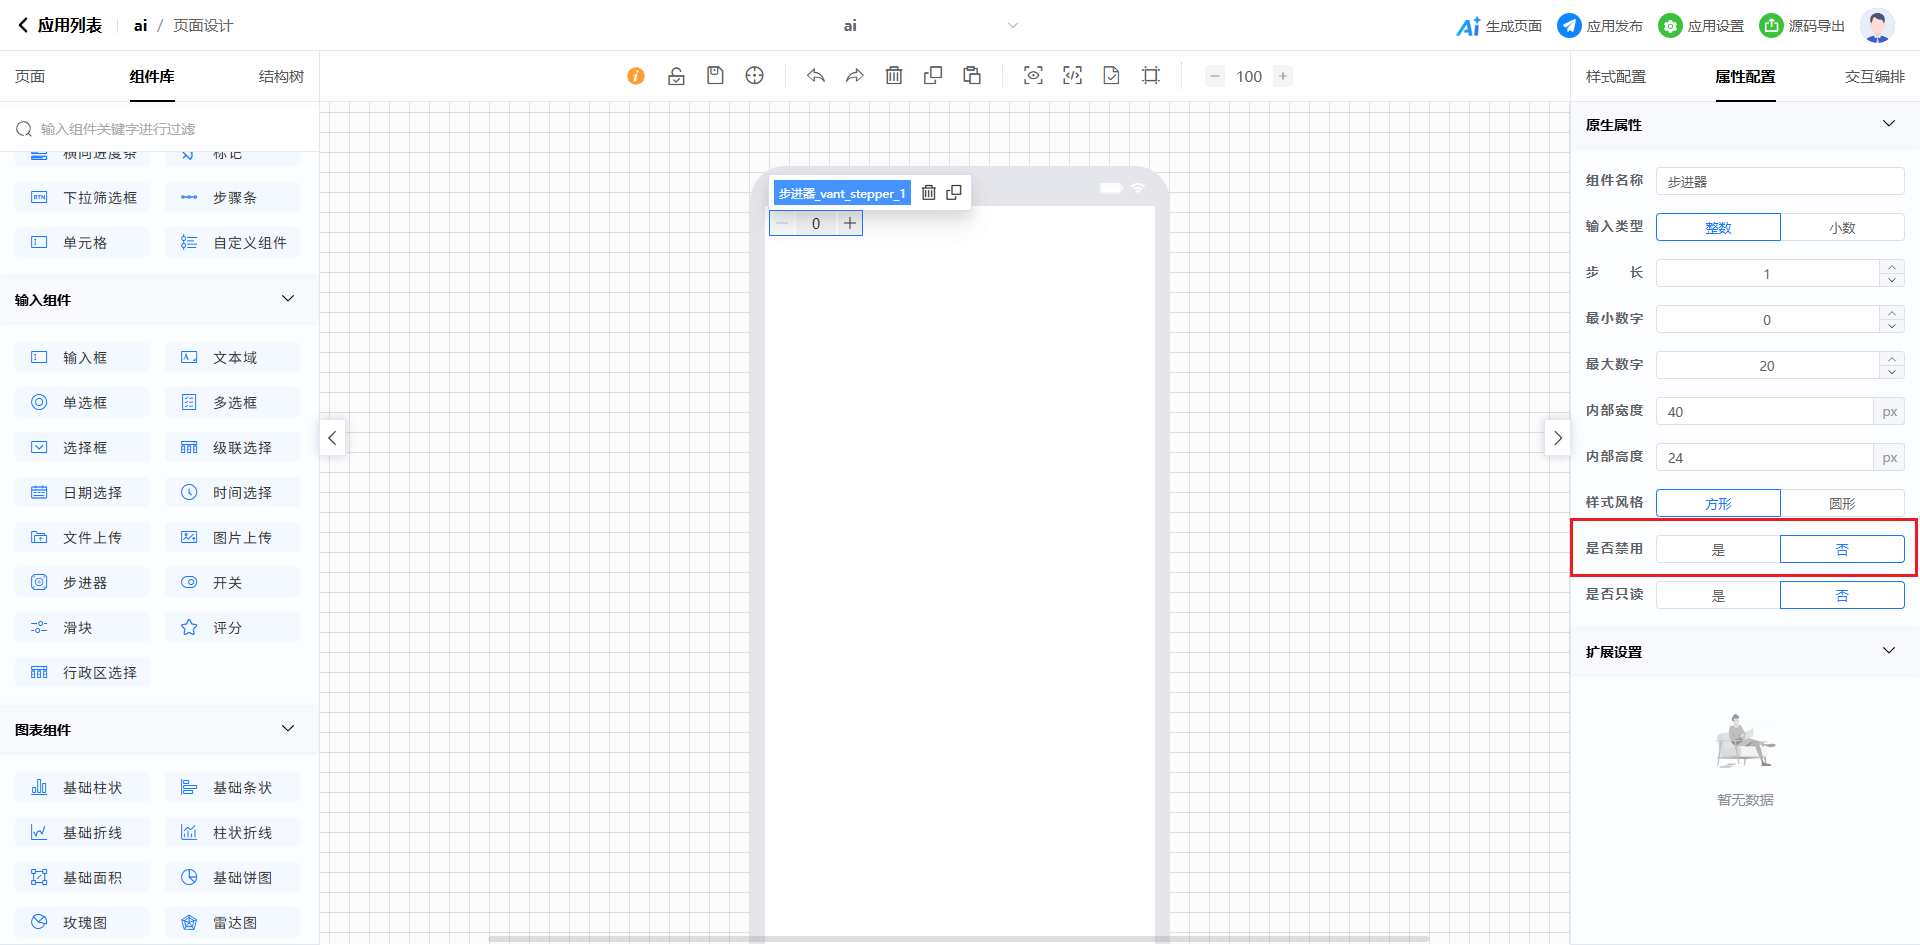Click the orange info icon in toolbar
This screenshot has height=945, width=1920.
[x=636, y=76]
